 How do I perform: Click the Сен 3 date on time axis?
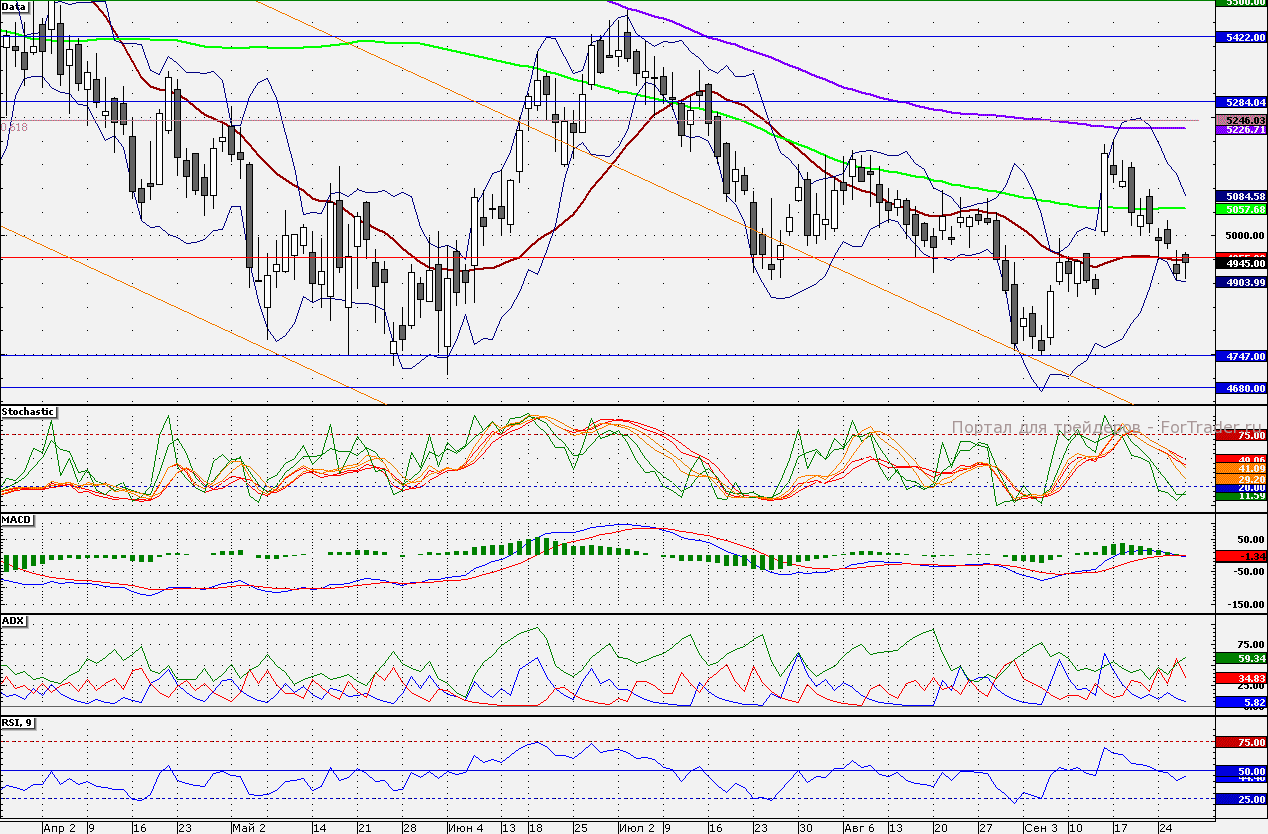1040,828
